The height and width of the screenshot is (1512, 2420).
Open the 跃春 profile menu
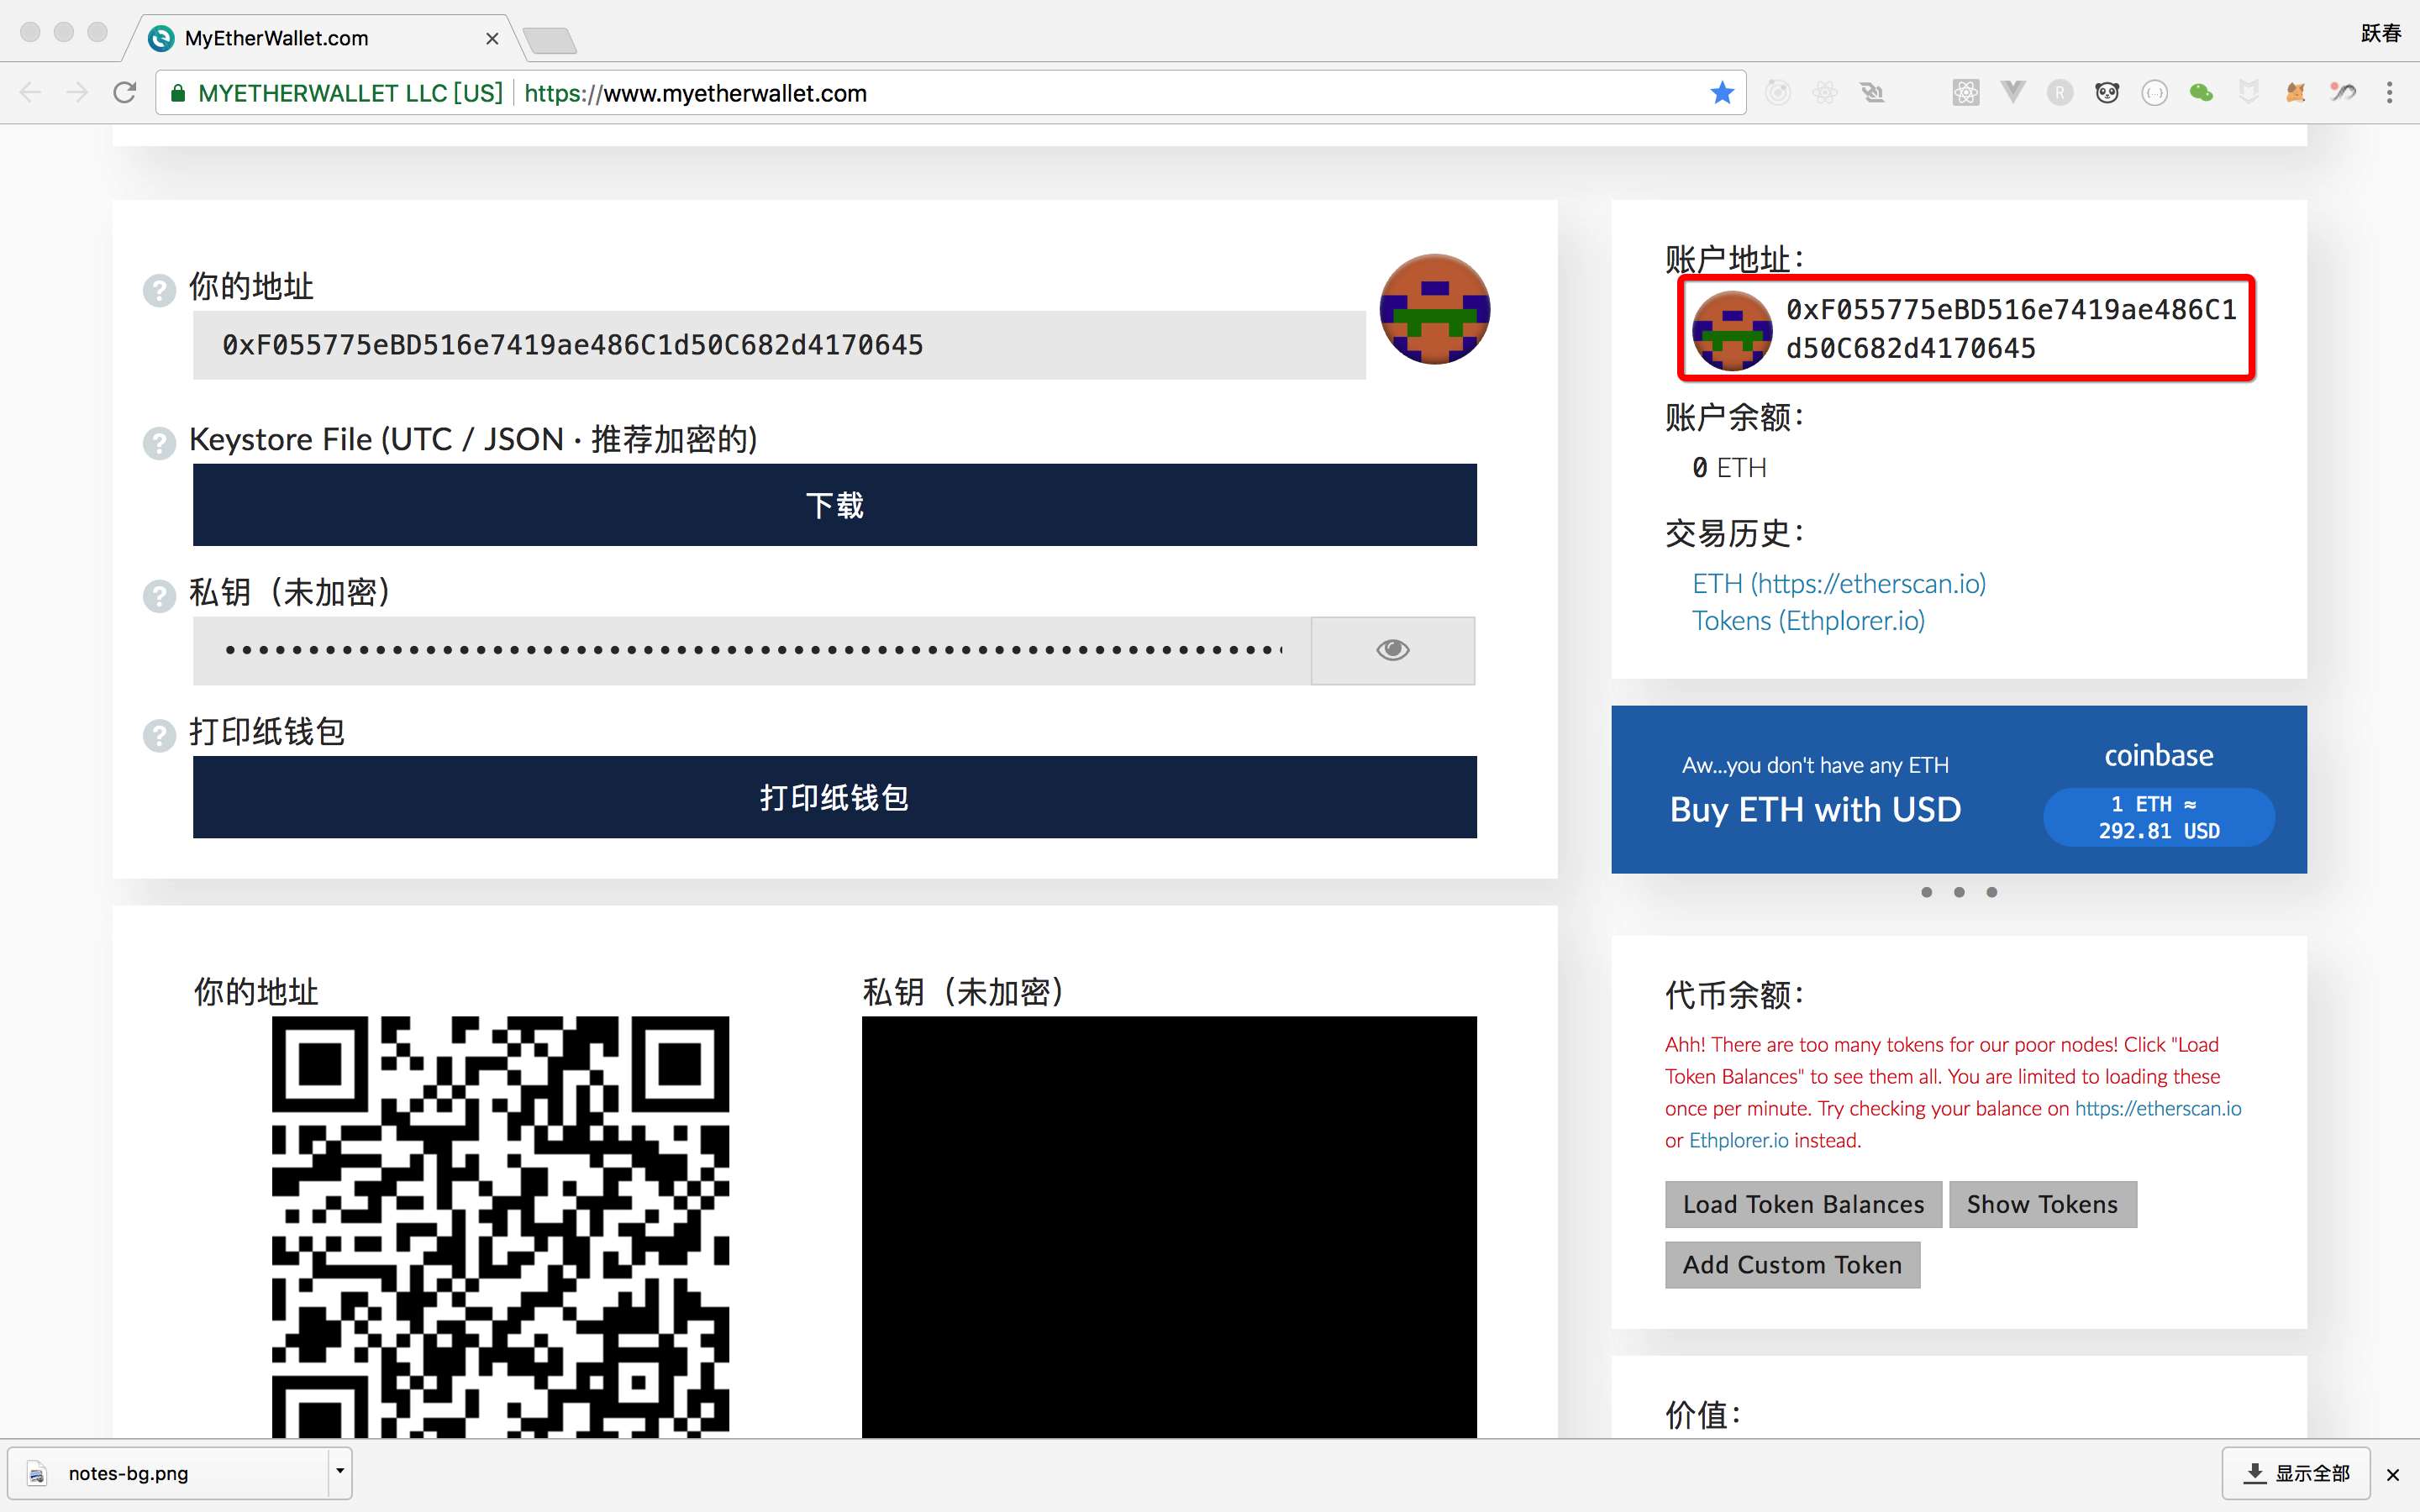coord(2380,33)
